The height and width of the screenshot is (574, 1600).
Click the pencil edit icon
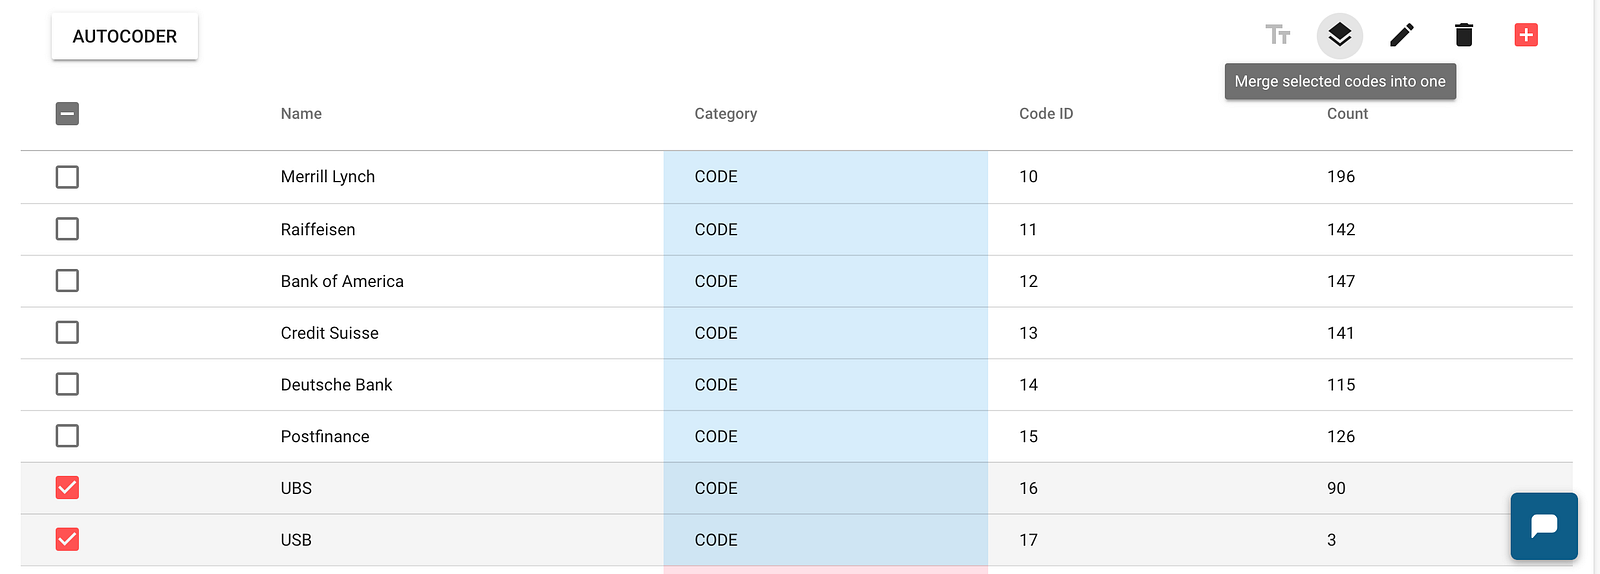[x=1402, y=36]
